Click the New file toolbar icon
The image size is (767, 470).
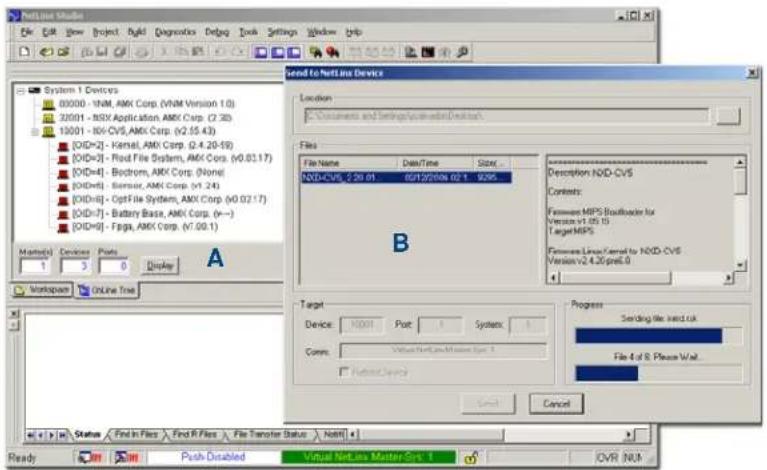(x=24, y=52)
